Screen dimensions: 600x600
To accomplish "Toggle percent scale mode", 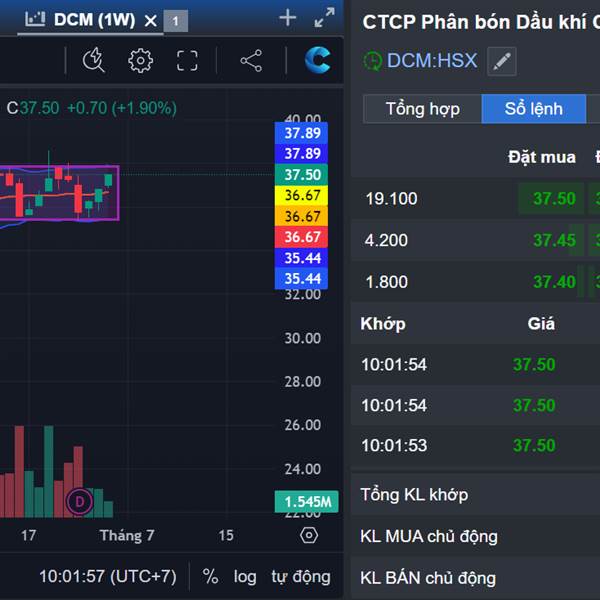I will pos(210,576).
